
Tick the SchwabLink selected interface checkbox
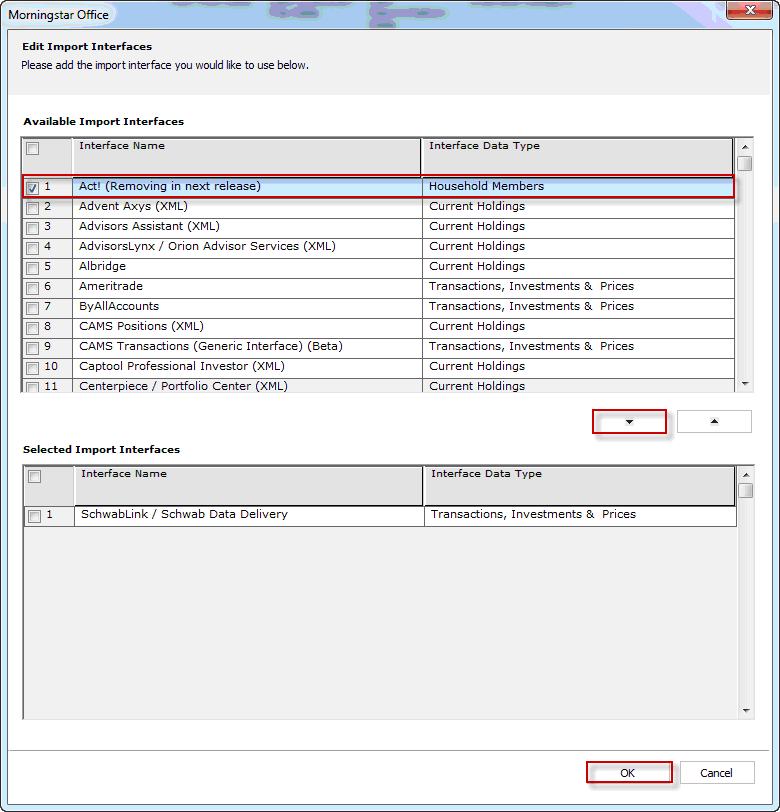pyautogui.click(x=35, y=516)
